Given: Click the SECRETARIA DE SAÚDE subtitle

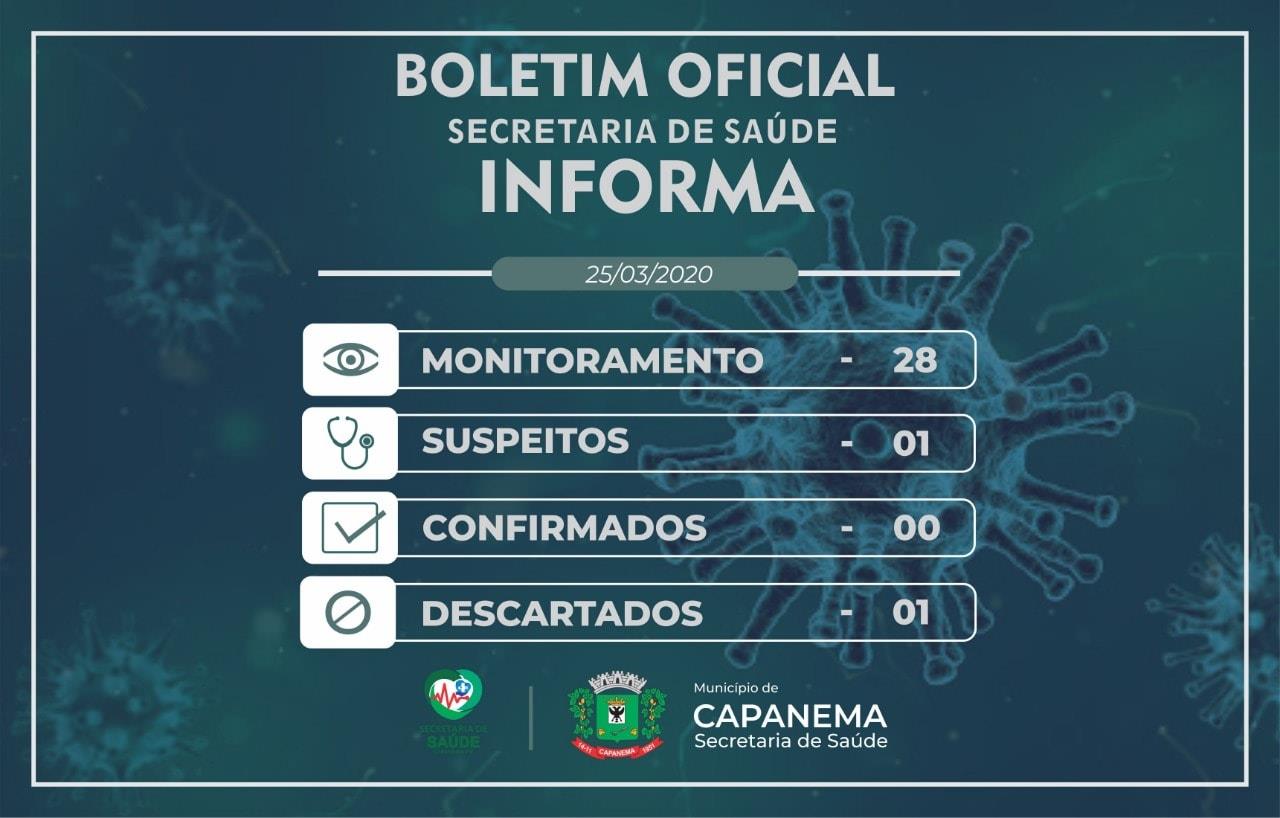Looking at the screenshot, I should [642, 131].
